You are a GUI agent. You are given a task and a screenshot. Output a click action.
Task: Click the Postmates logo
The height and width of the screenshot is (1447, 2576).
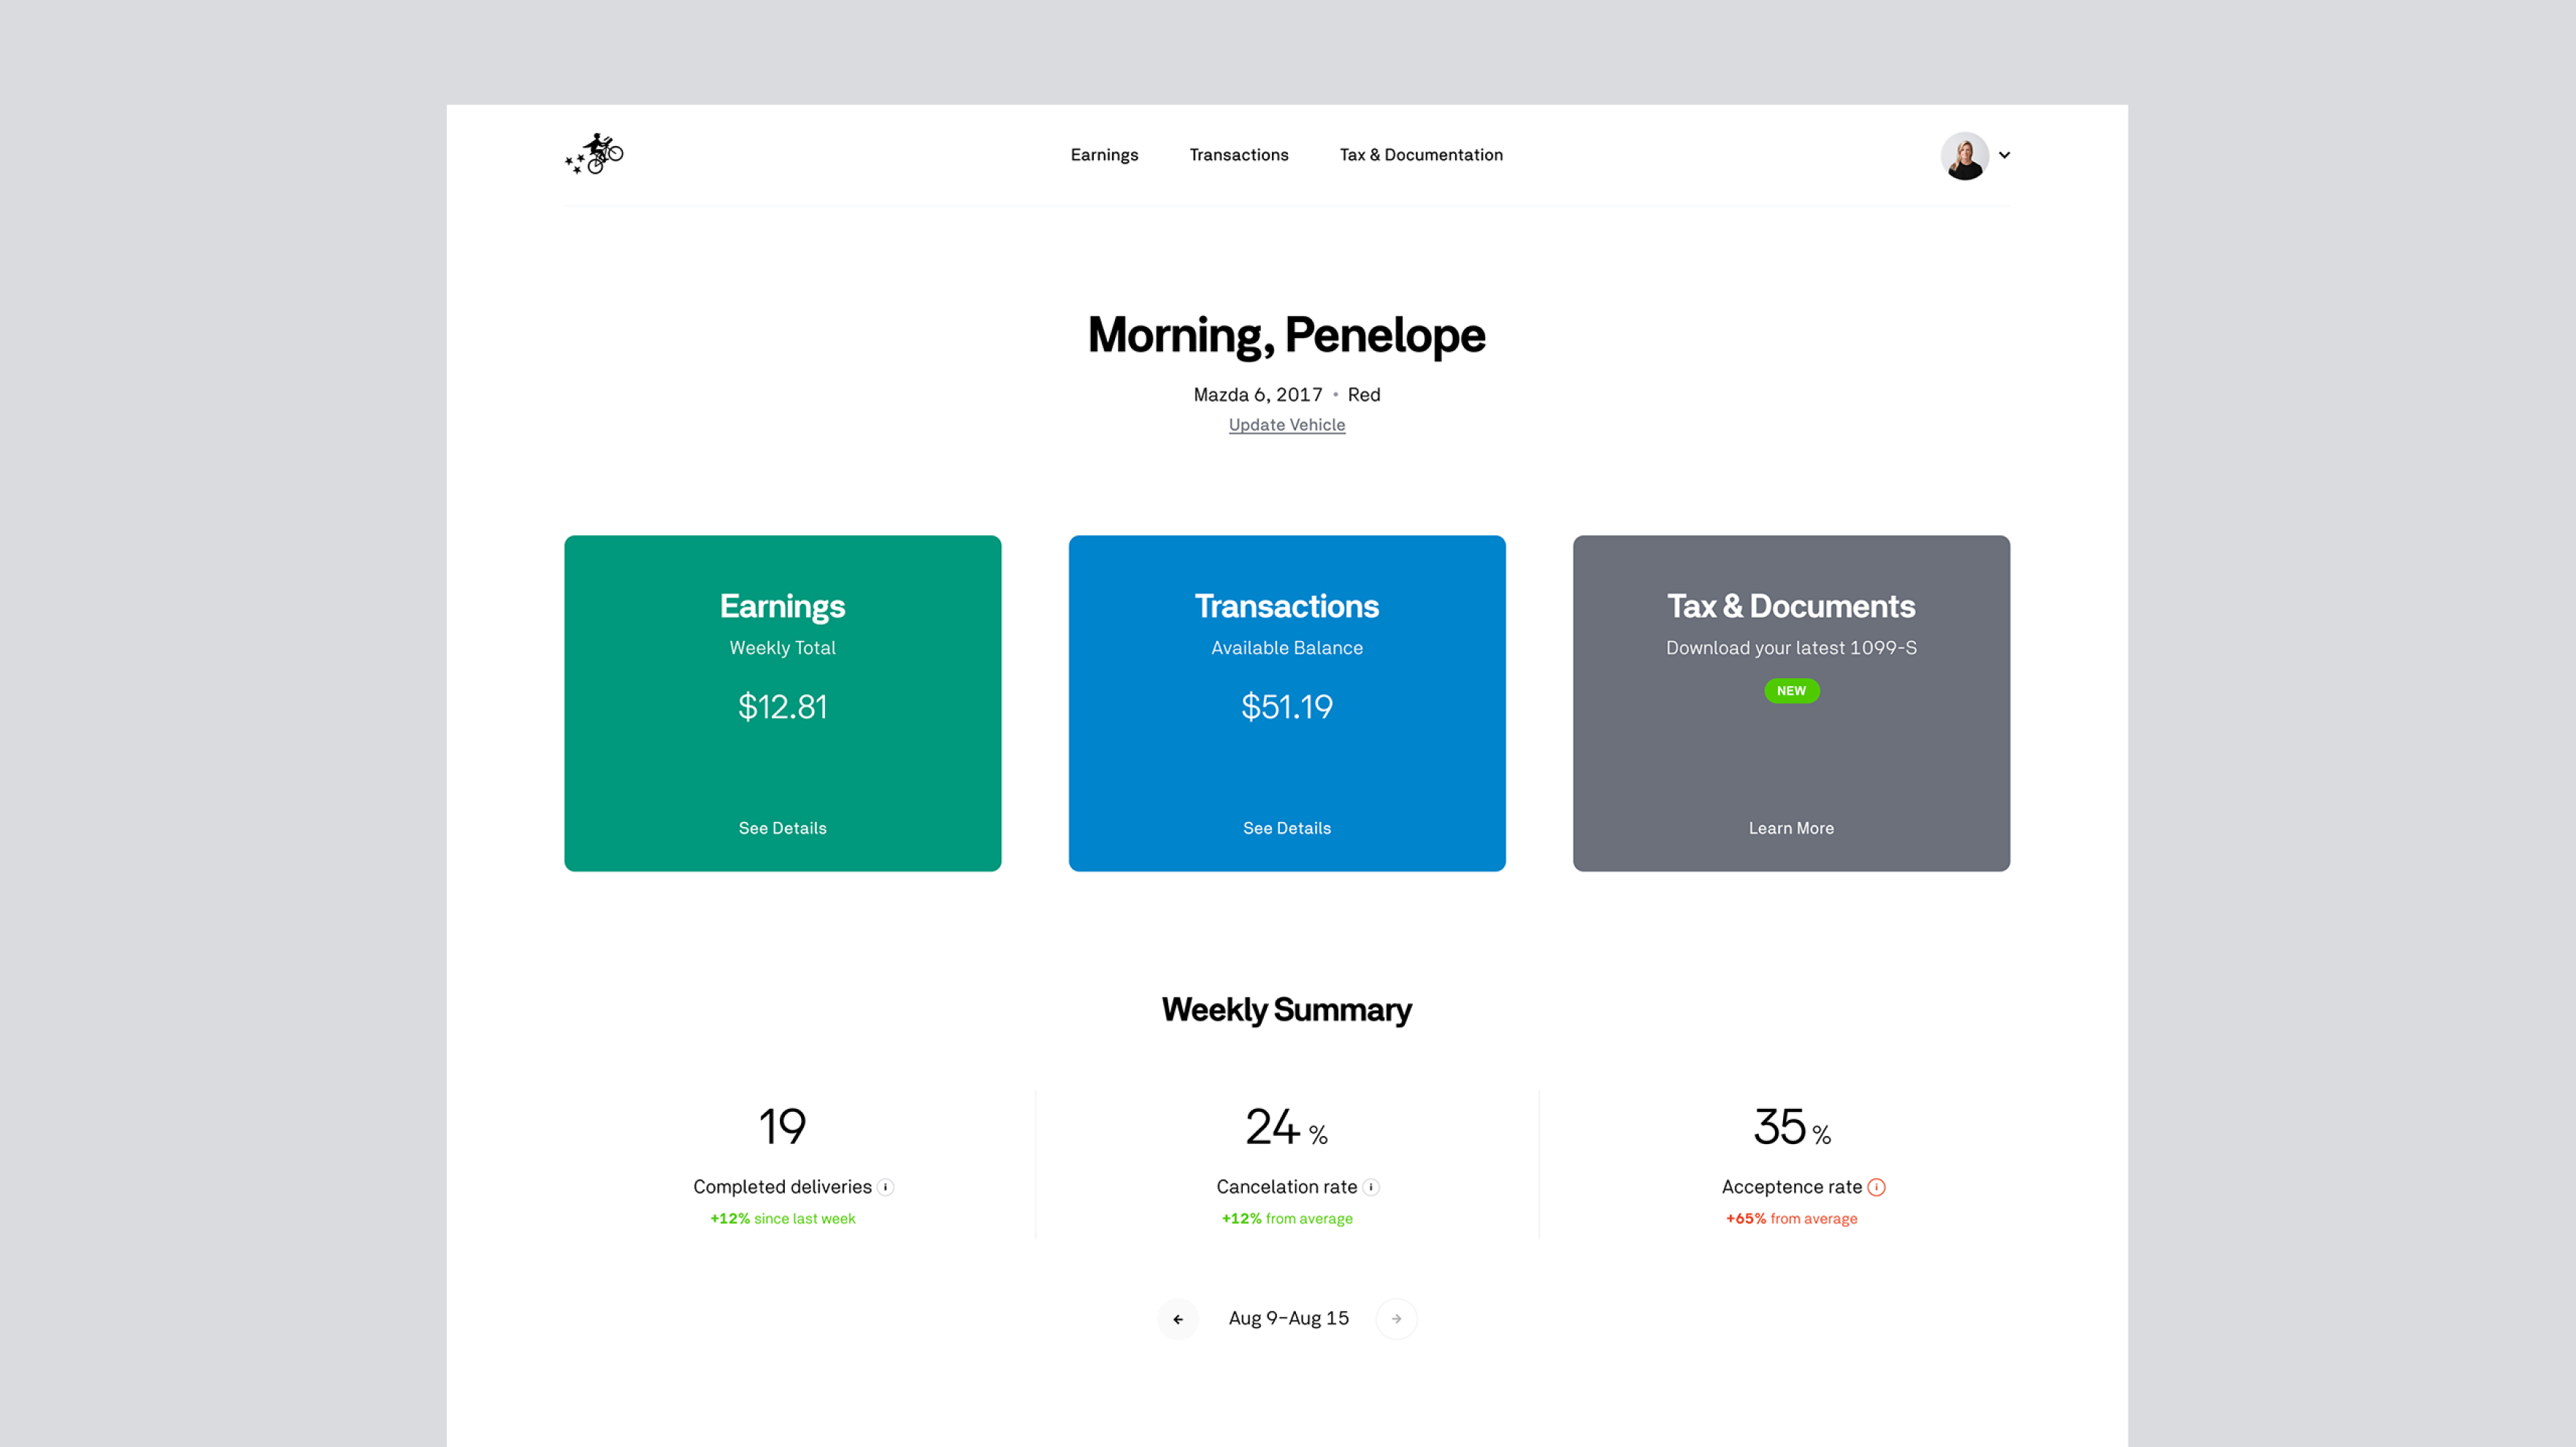[595, 154]
